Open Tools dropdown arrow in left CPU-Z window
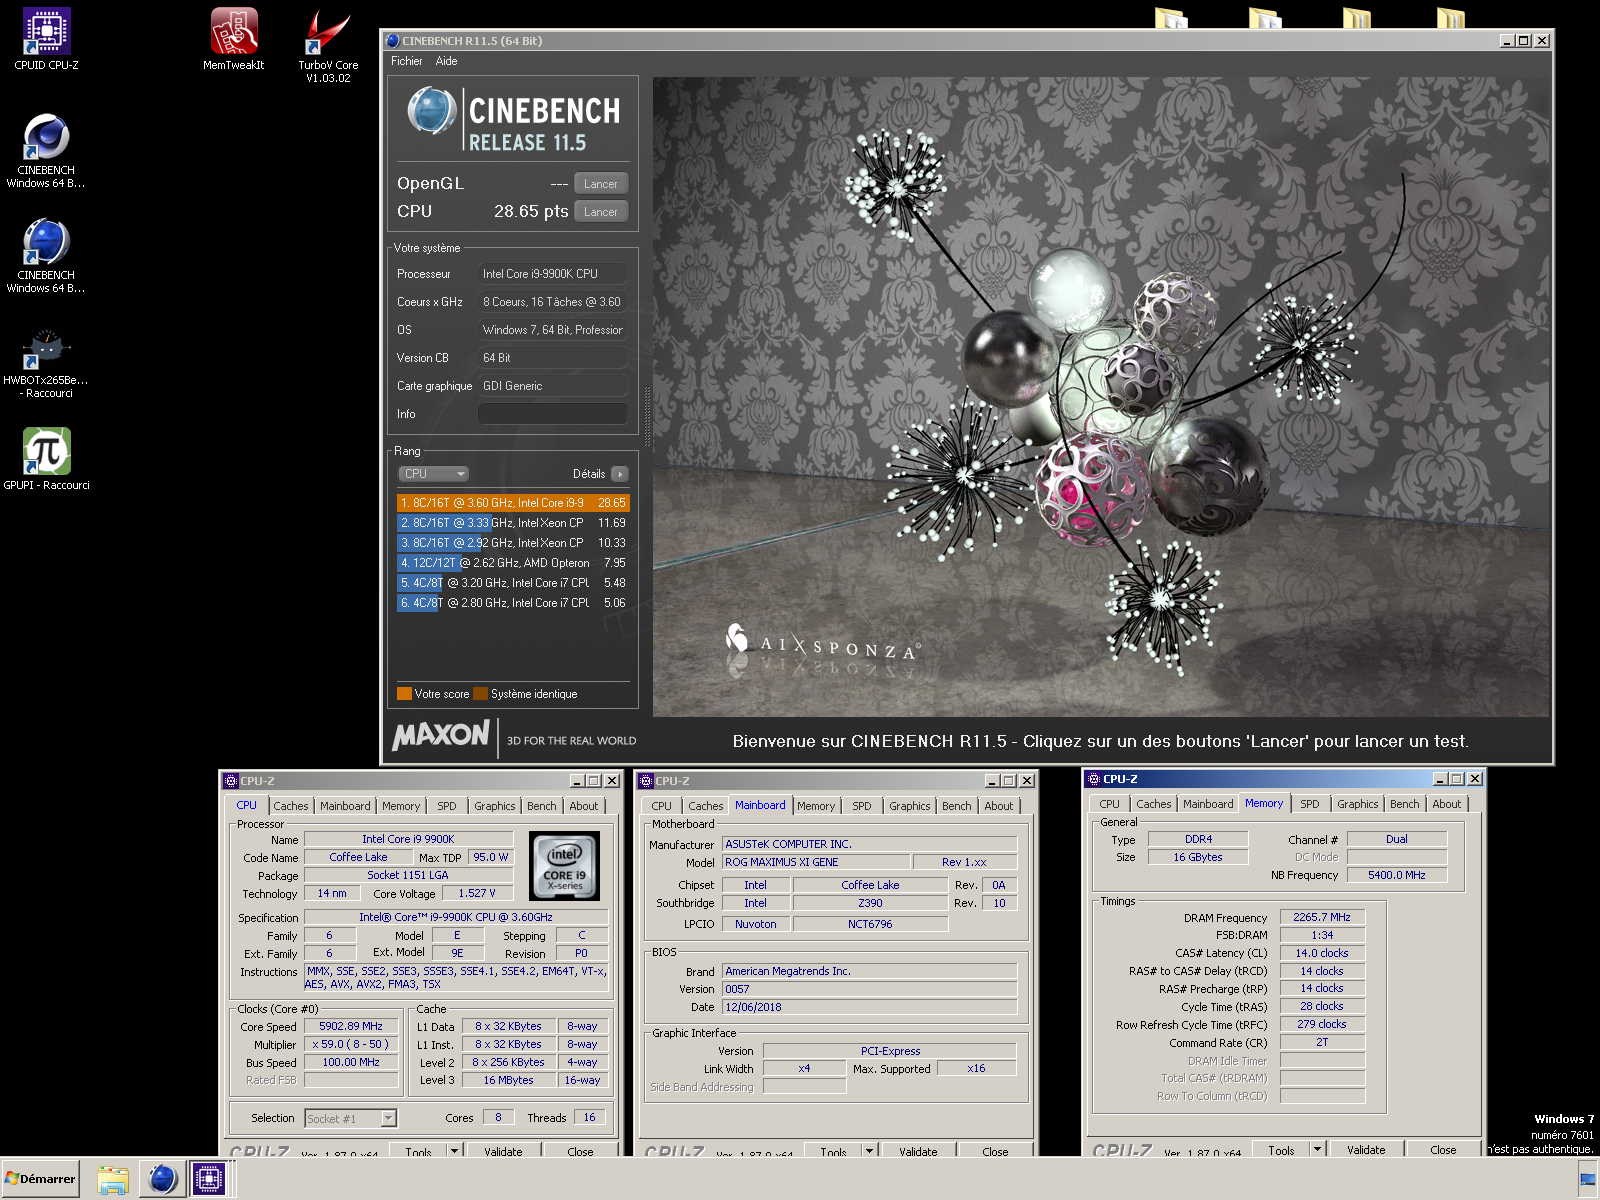The height and width of the screenshot is (1200, 1600). tap(454, 1151)
